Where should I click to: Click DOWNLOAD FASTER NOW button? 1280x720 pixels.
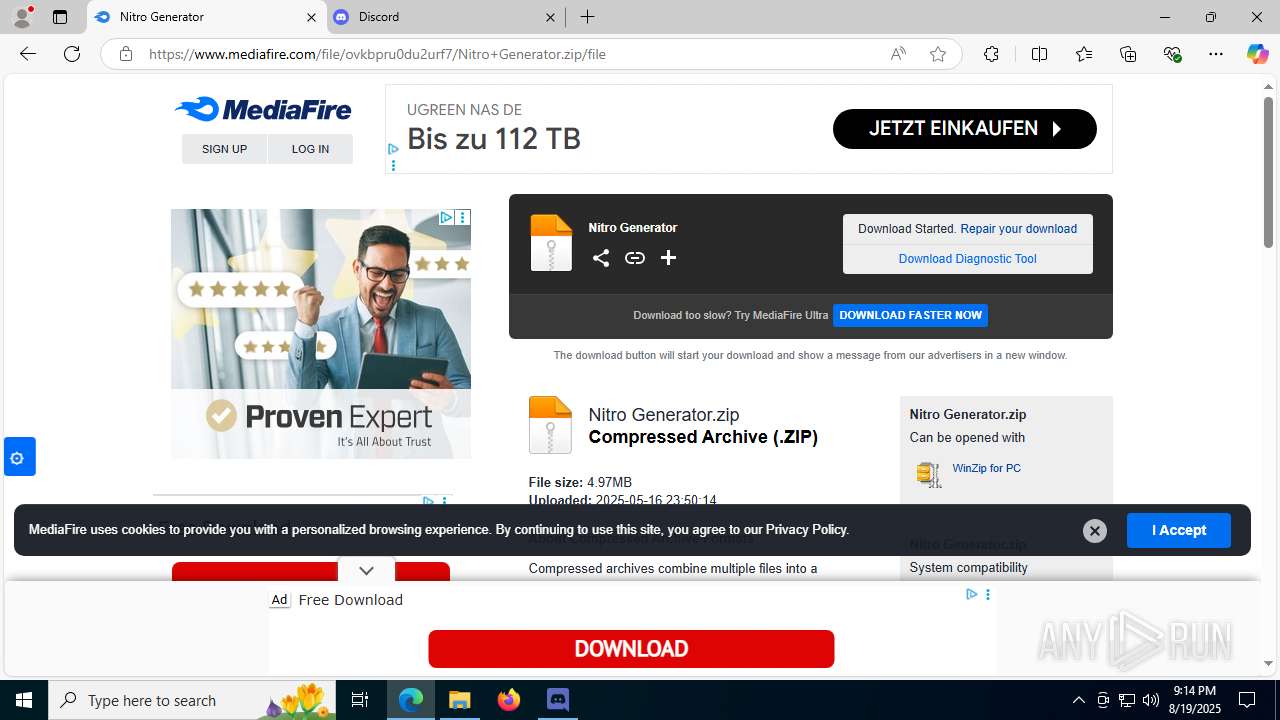click(910, 315)
